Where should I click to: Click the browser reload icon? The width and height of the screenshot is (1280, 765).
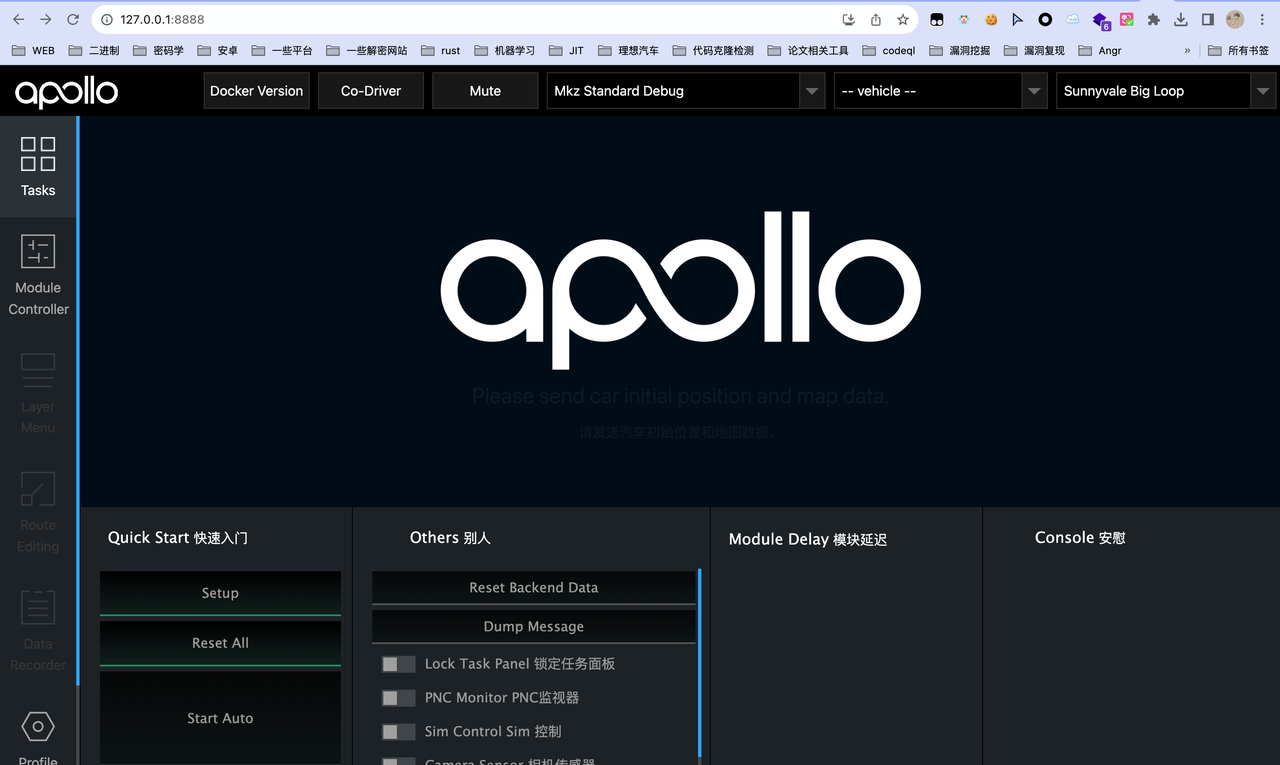pyautogui.click(x=70, y=18)
